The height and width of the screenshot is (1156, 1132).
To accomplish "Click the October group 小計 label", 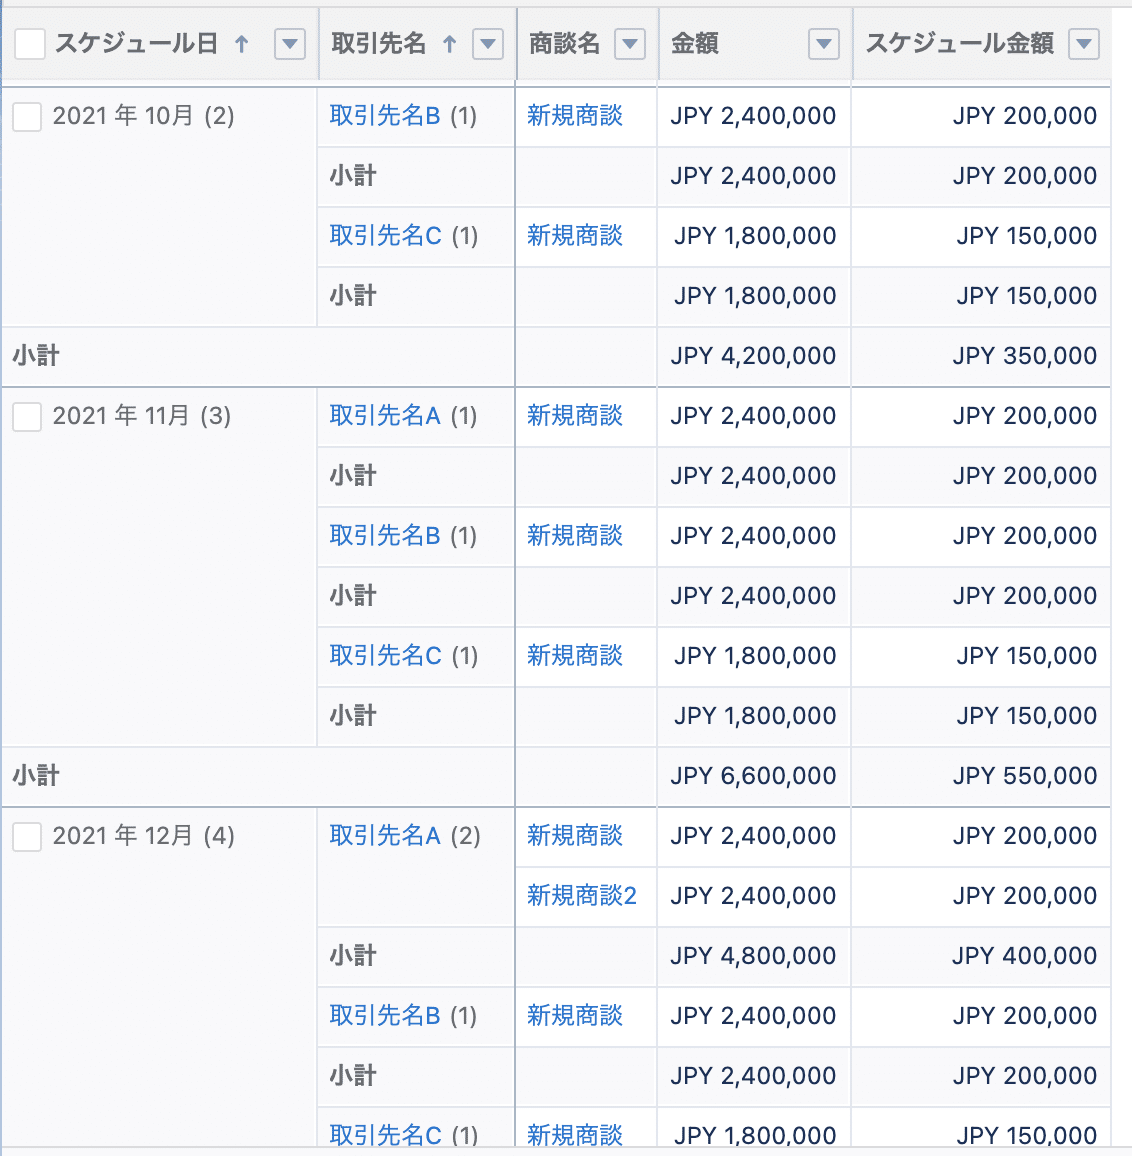I will (x=36, y=356).
